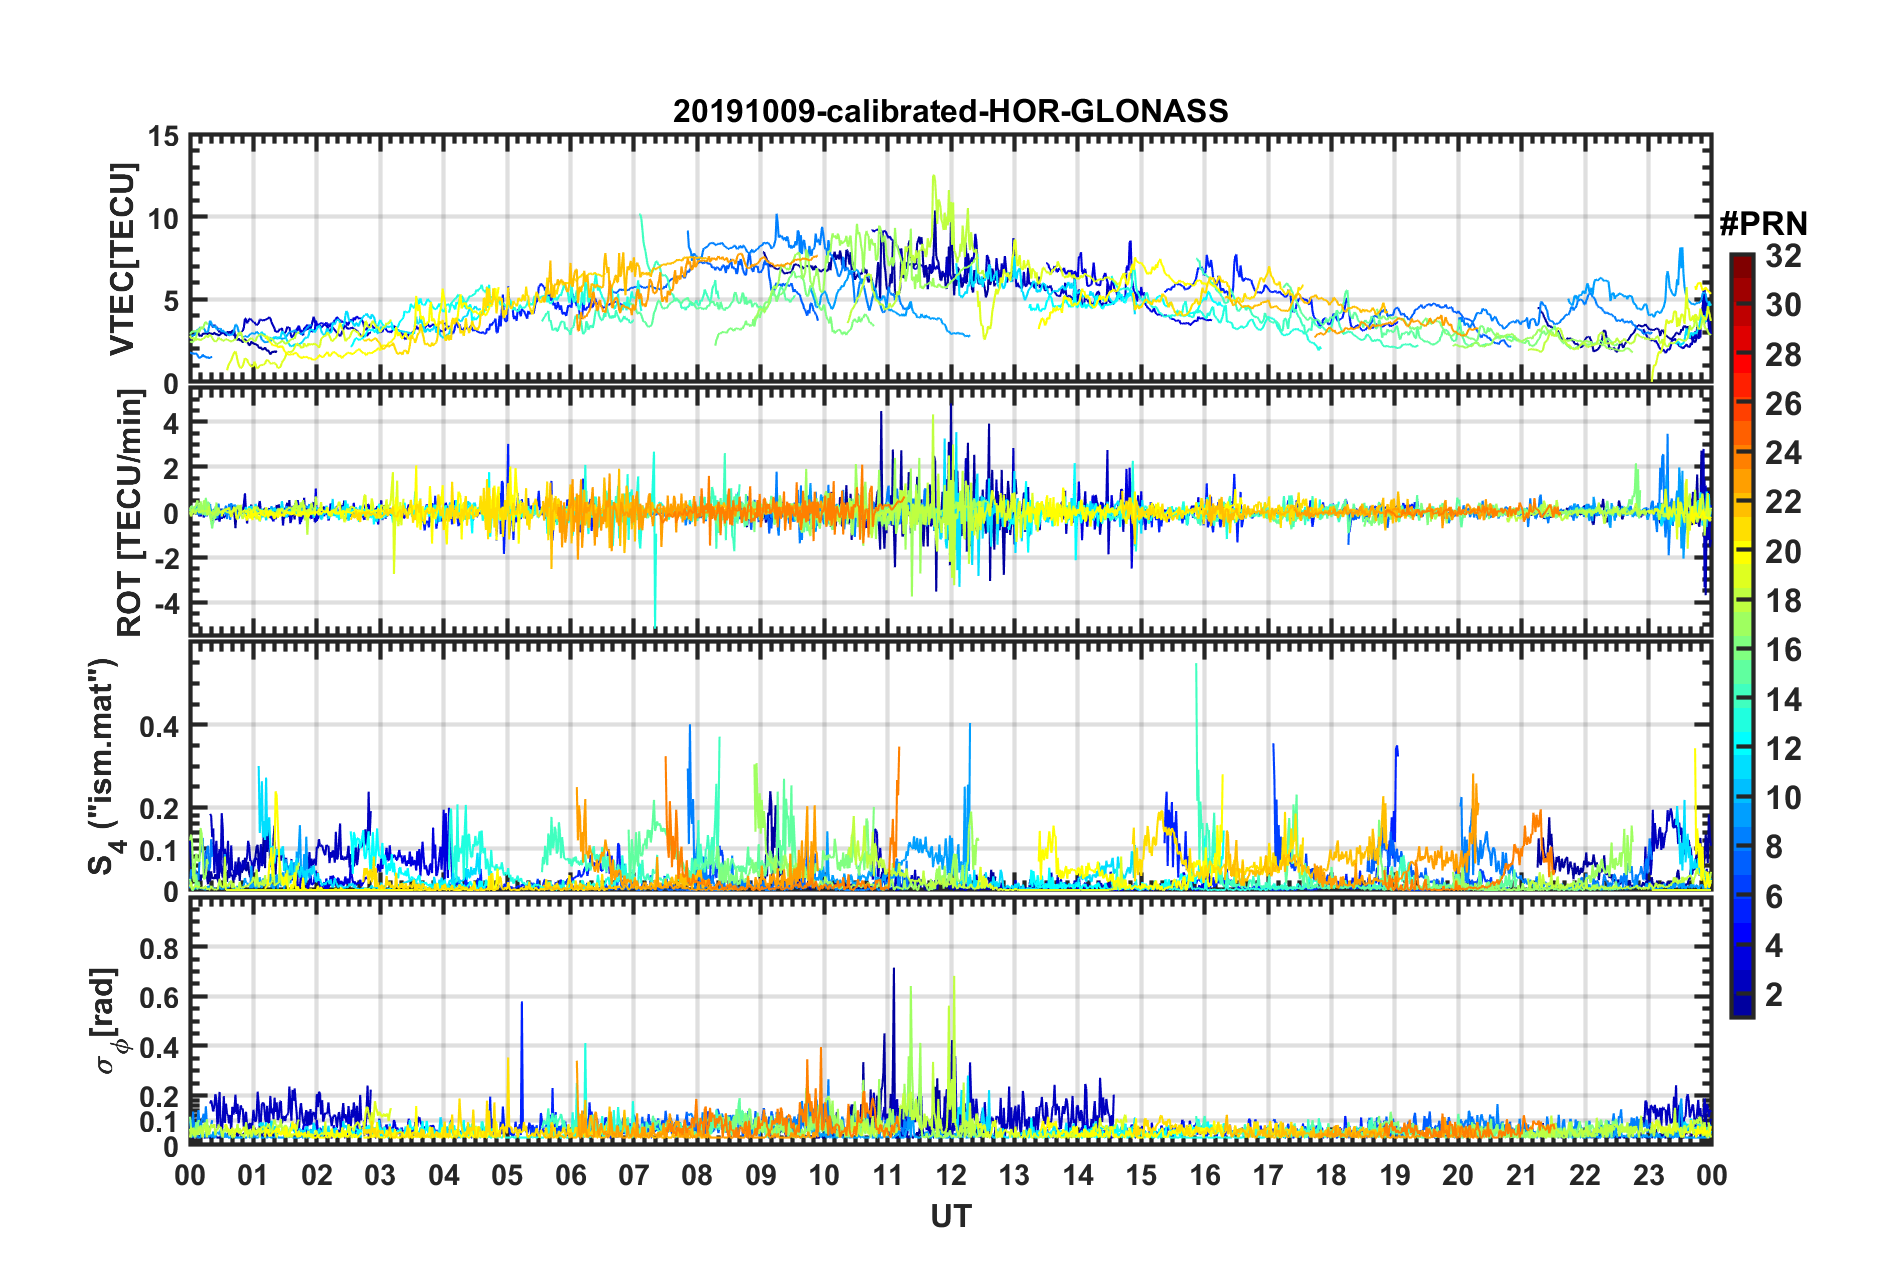Click the 12 tick on UT axis
Viewport: 1902px width, 1272px height.
coord(951,1175)
